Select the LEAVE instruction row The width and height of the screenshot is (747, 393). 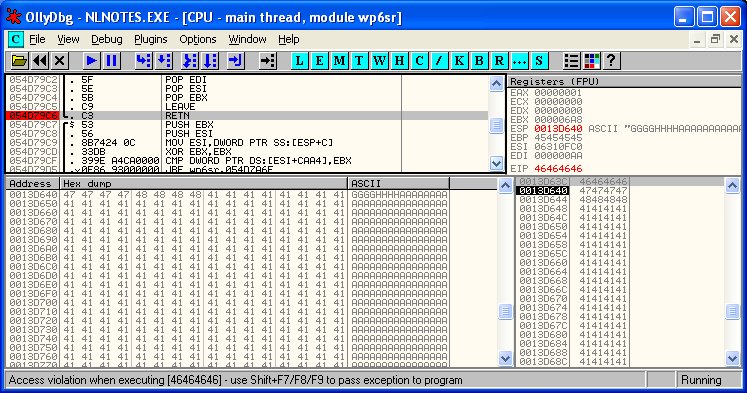pyautogui.click(x=247, y=107)
